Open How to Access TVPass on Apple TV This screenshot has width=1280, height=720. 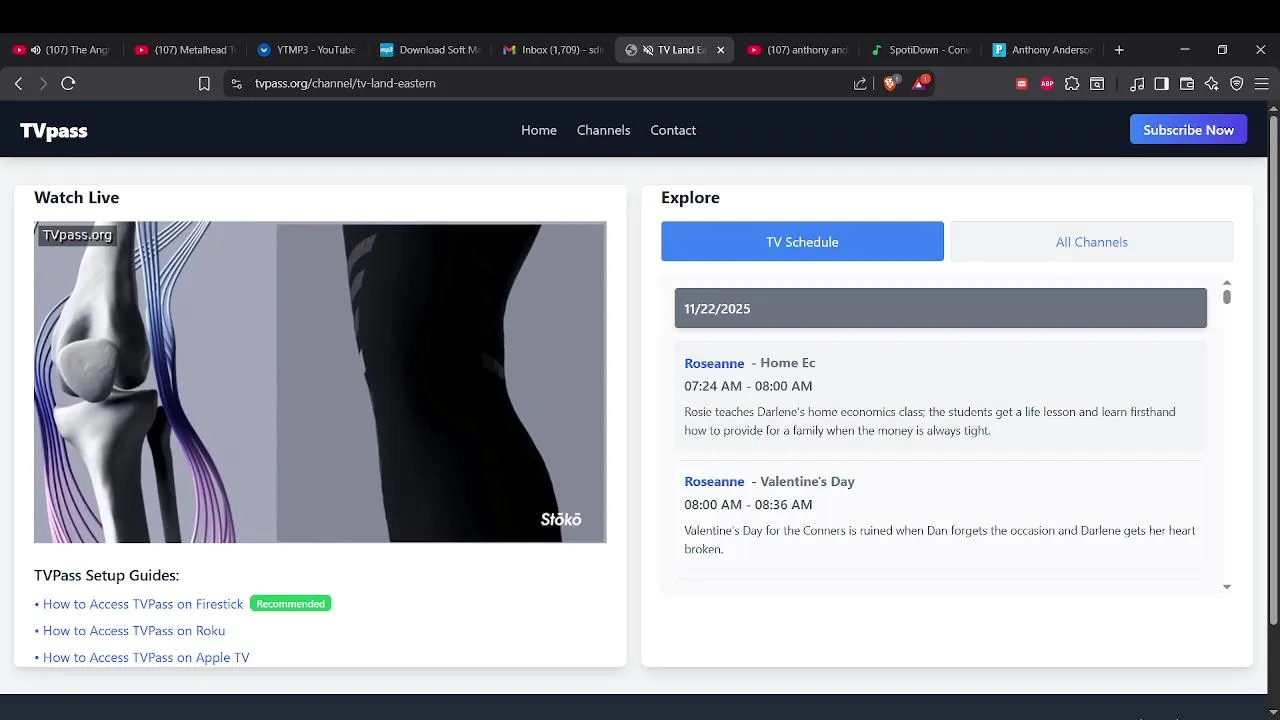146,658
